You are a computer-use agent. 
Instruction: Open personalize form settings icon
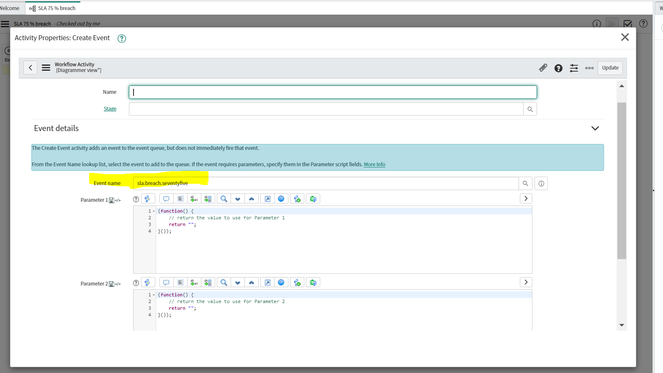click(x=574, y=68)
